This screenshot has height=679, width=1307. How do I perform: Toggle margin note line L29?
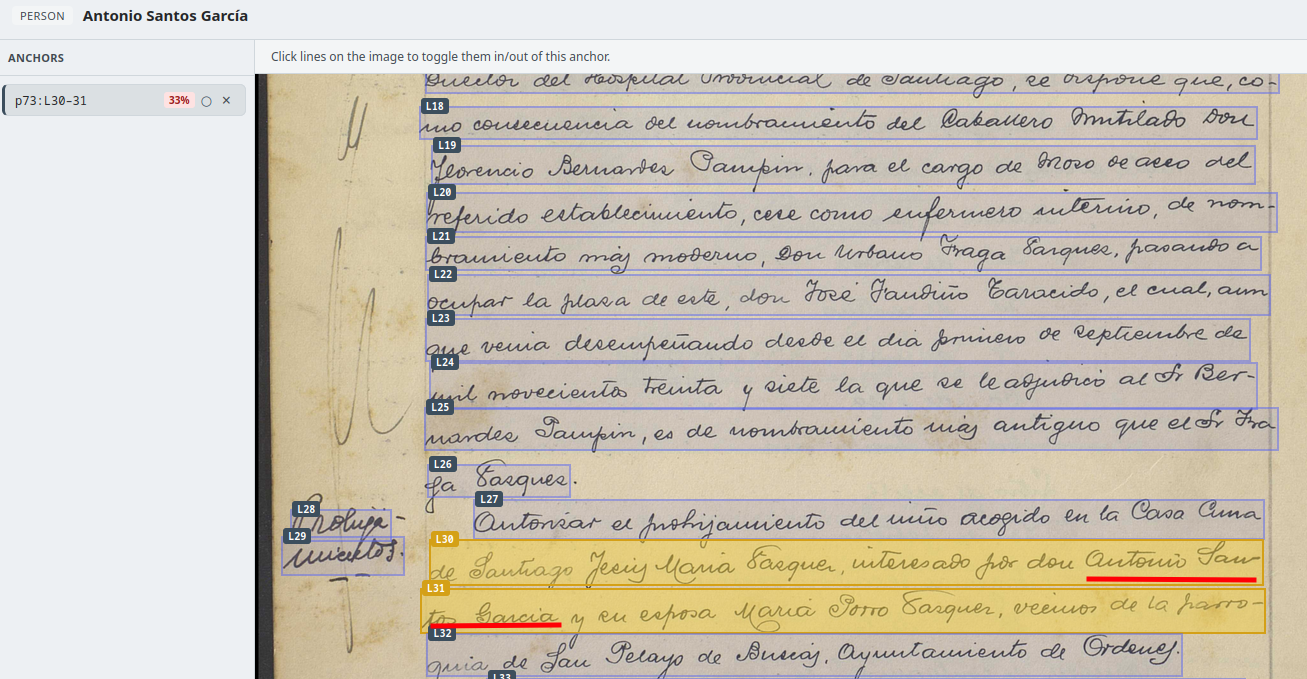pyautogui.click(x=343, y=554)
